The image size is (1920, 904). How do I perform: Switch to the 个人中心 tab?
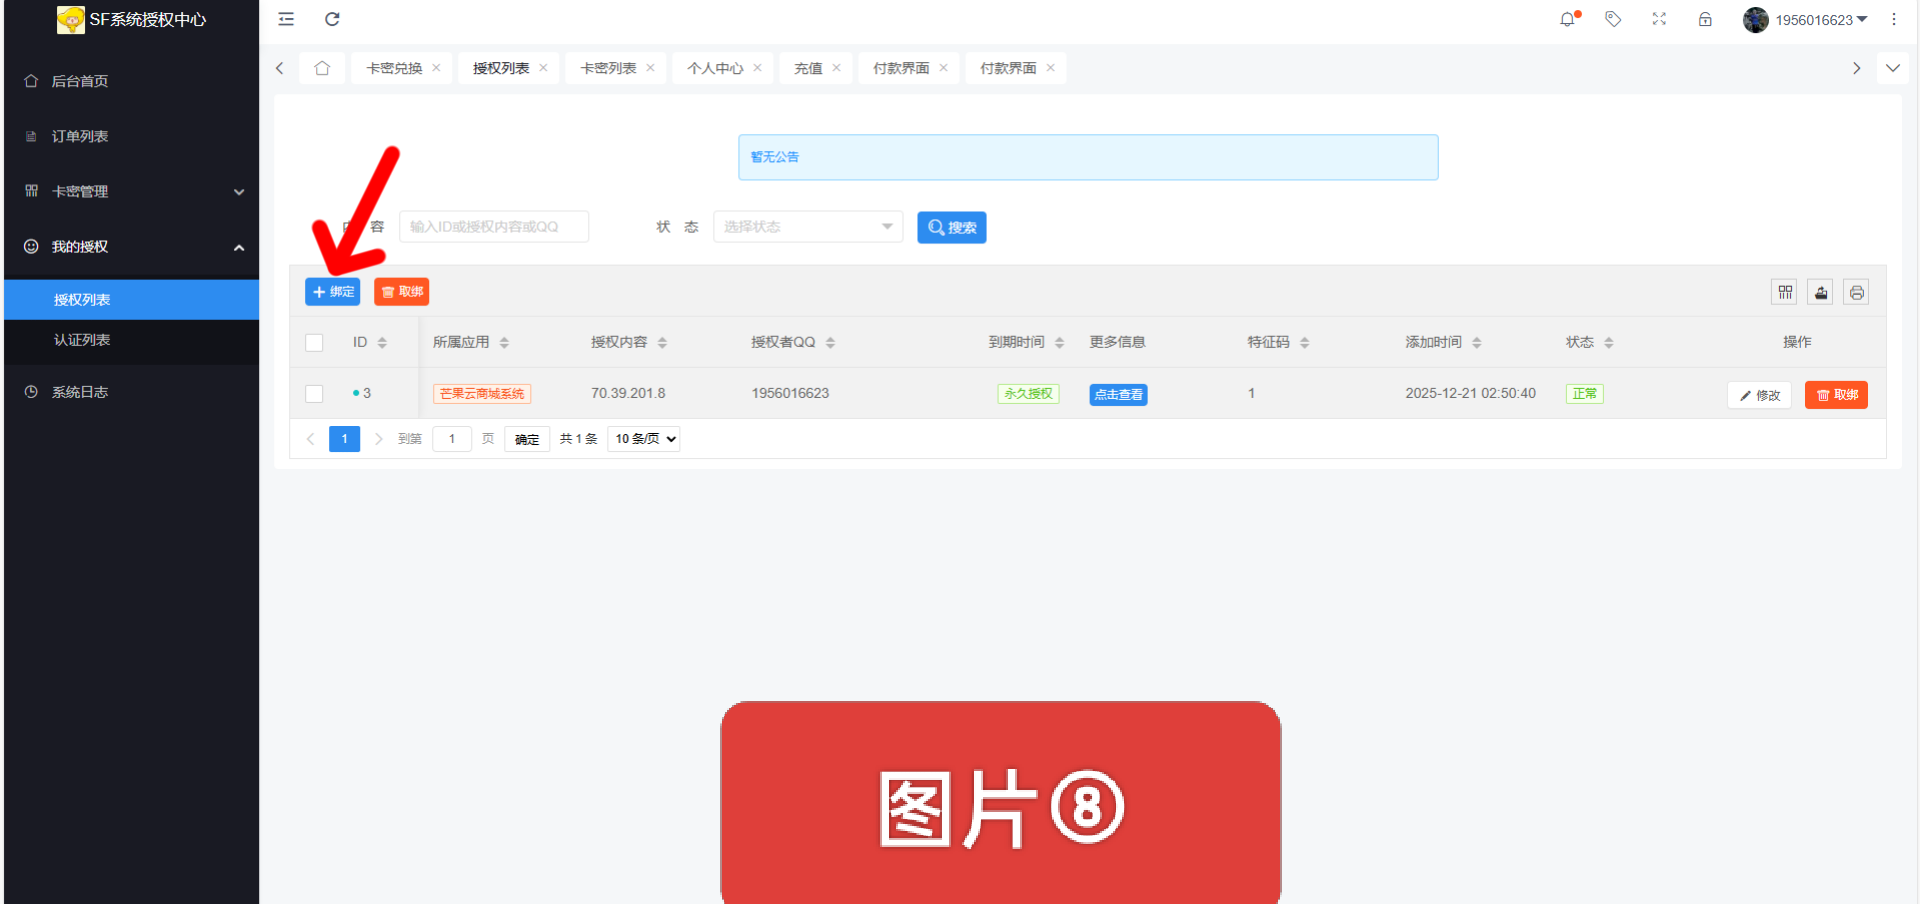[x=714, y=68]
